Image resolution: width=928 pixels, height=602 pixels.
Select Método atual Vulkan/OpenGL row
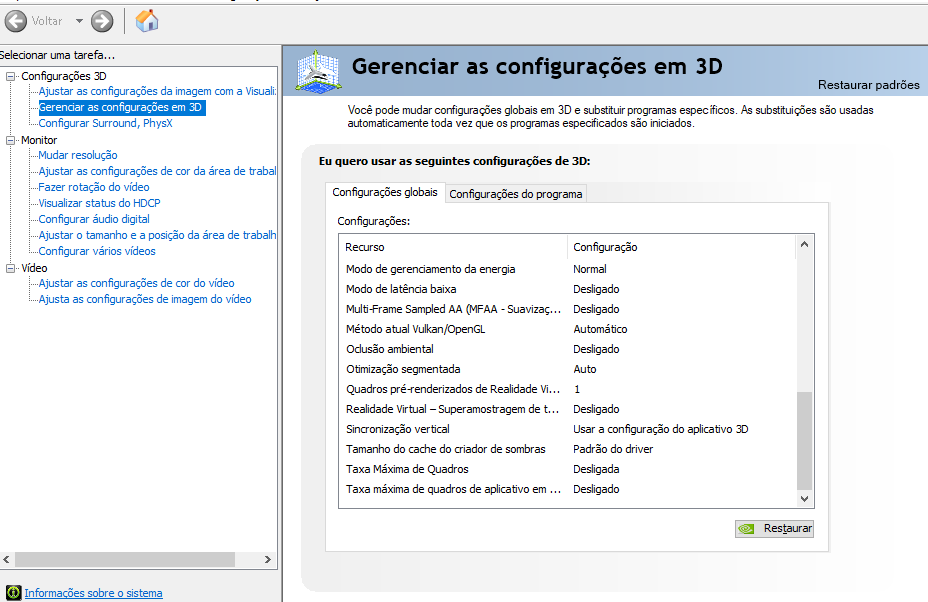(567, 329)
